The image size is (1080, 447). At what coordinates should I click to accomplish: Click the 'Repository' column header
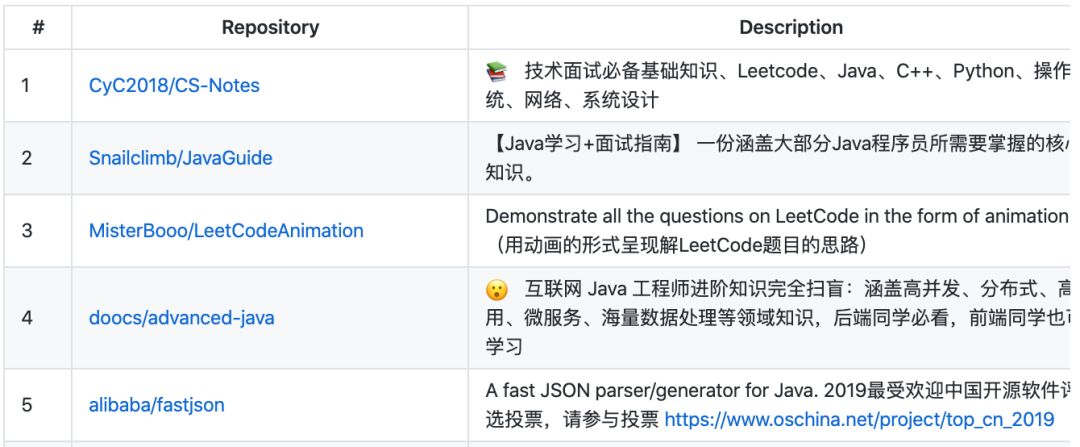270,28
